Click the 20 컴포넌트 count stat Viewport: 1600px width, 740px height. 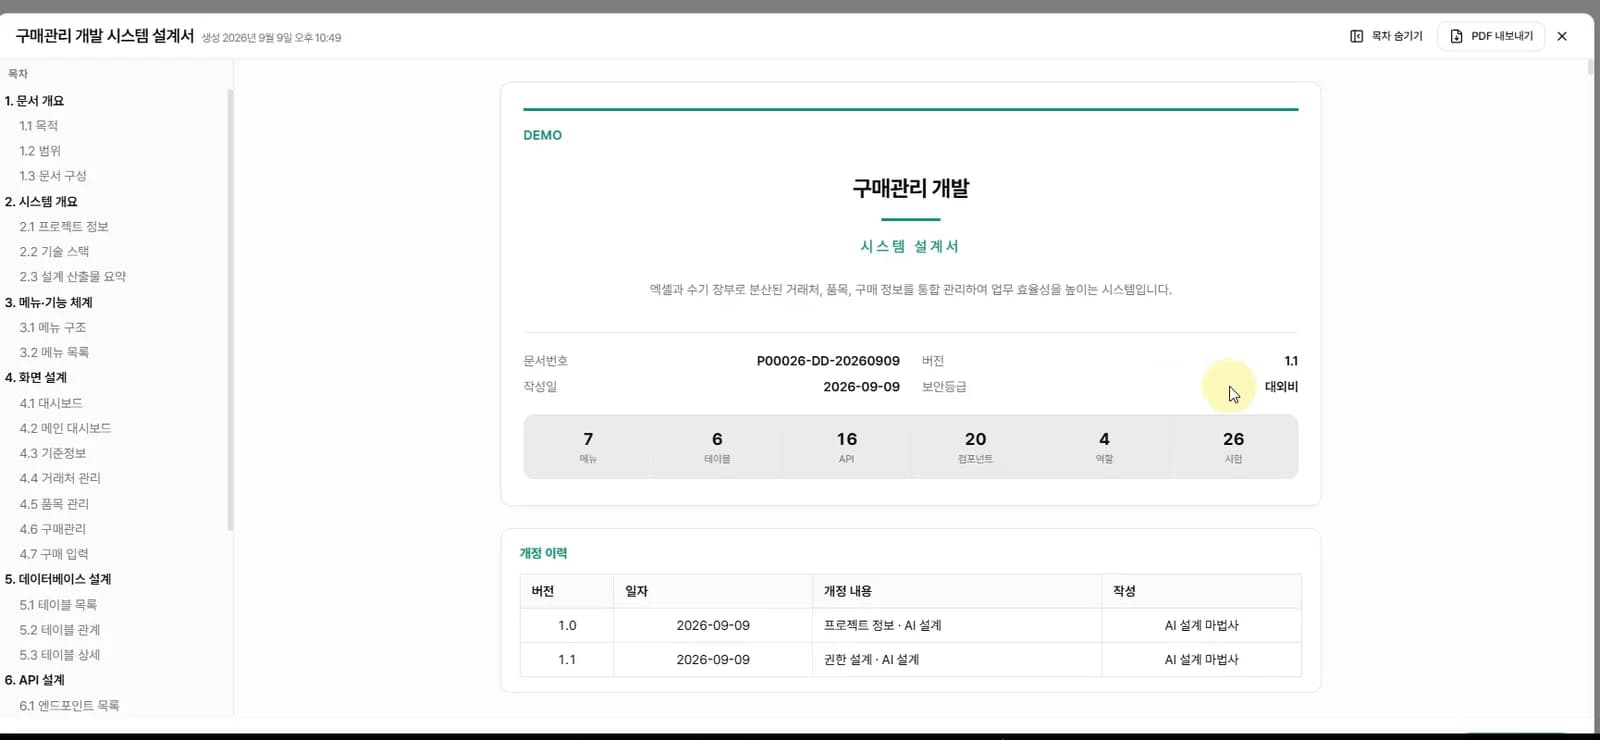[x=975, y=447]
